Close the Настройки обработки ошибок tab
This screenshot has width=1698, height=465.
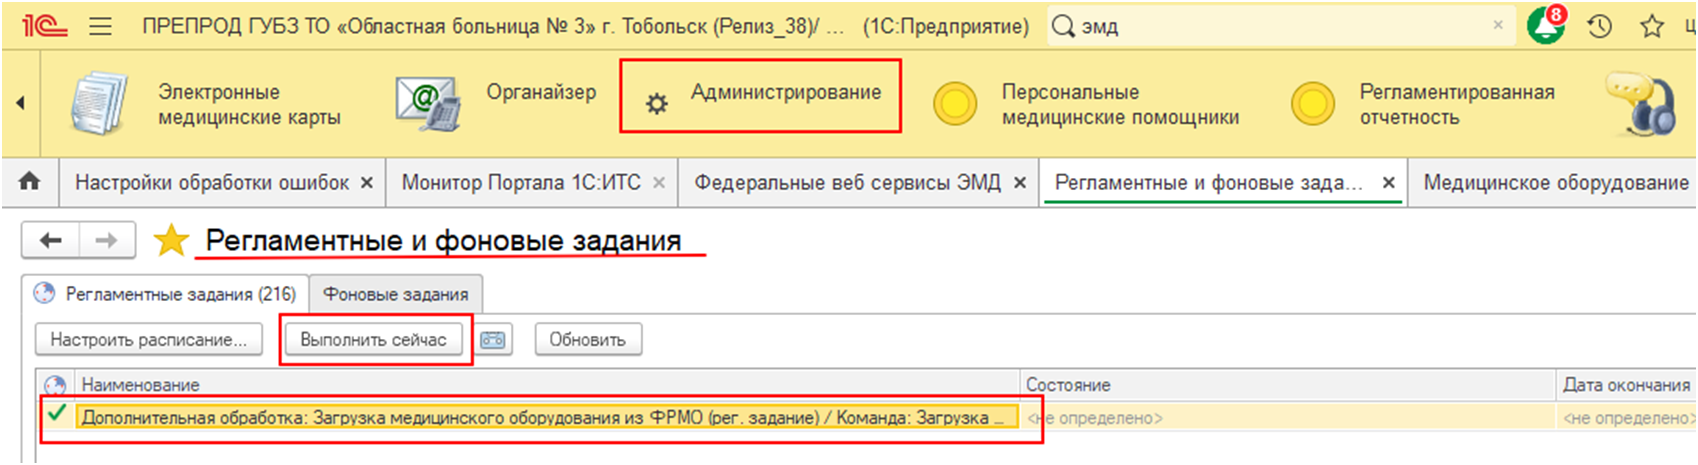click(367, 183)
